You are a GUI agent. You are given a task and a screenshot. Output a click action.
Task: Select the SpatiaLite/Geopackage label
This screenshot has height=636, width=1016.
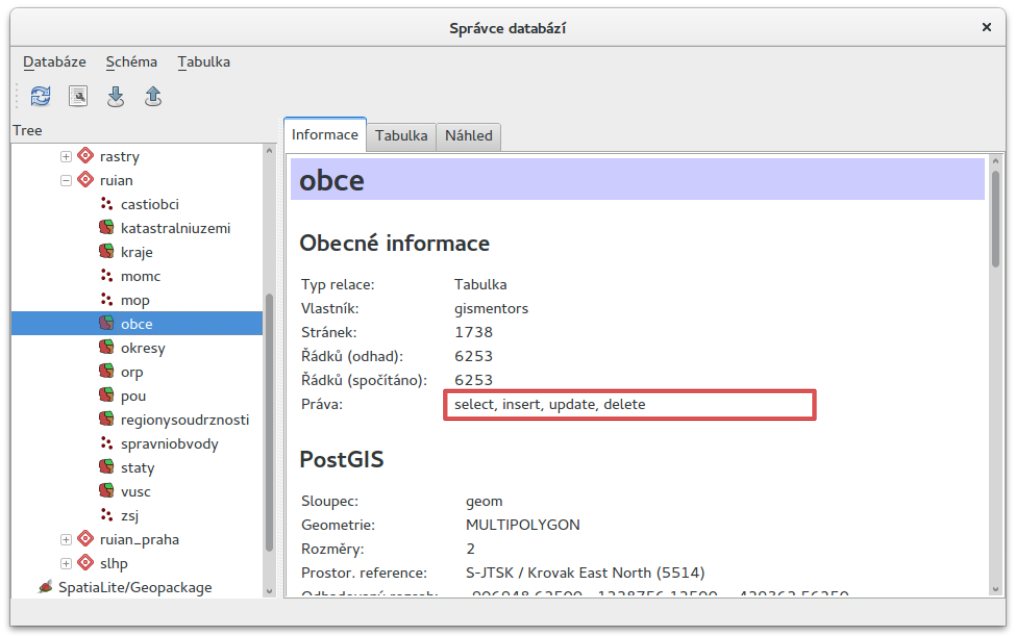pyautogui.click(x=135, y=587)
